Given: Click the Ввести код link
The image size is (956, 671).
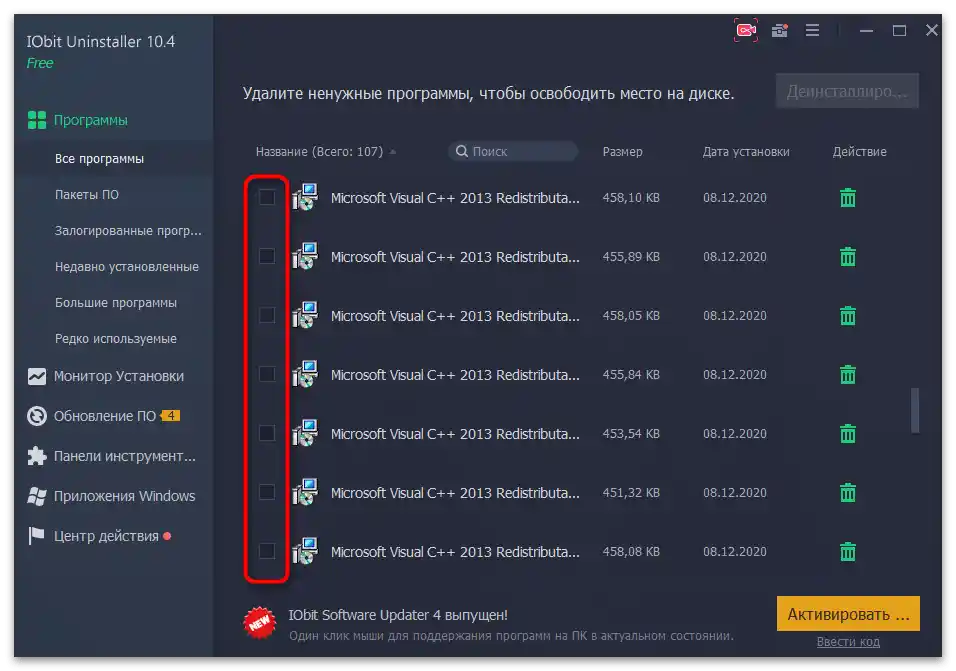Looking at the screenshot, I should coord(848,642).
